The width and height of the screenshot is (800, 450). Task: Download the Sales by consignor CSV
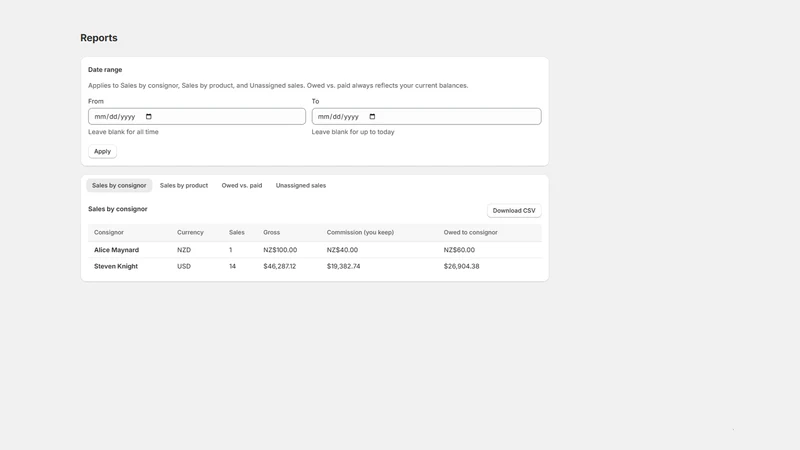[514, 211]
